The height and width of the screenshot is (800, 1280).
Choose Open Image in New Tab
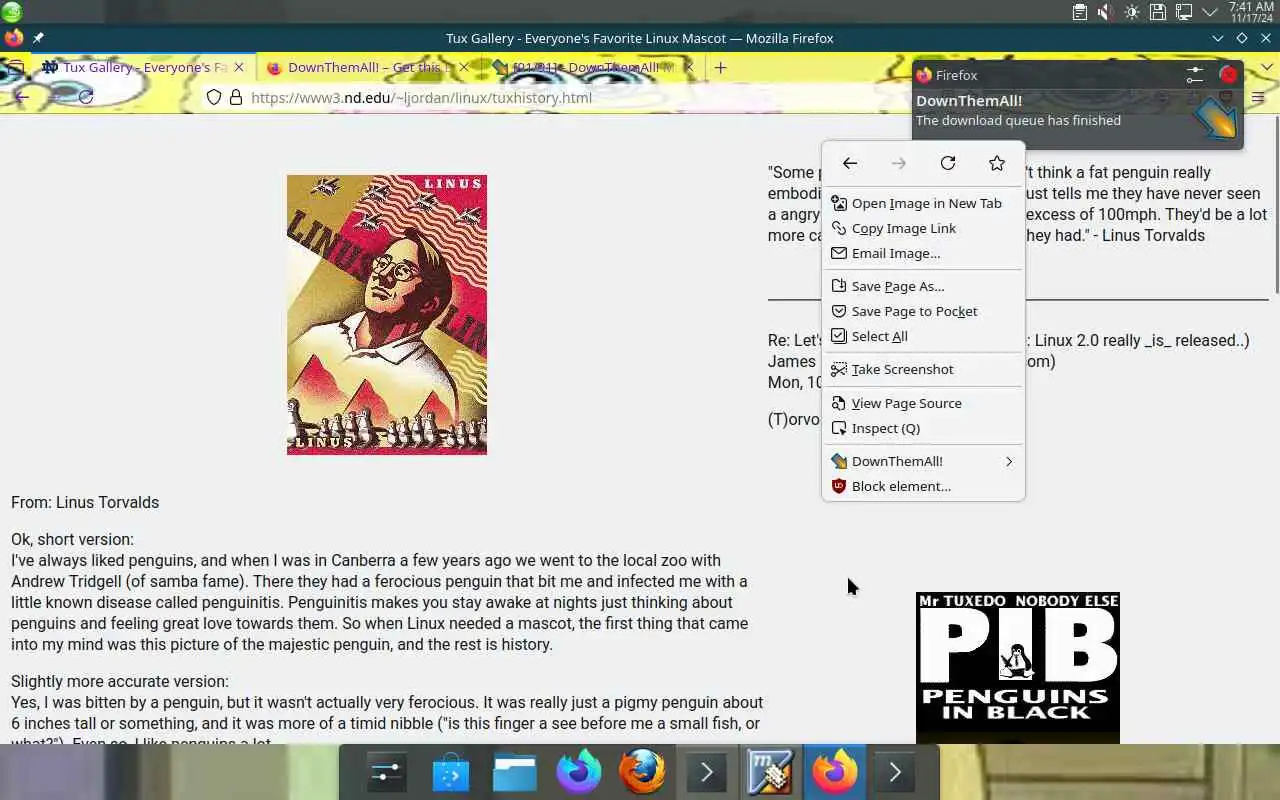click(x=923, y=203)
